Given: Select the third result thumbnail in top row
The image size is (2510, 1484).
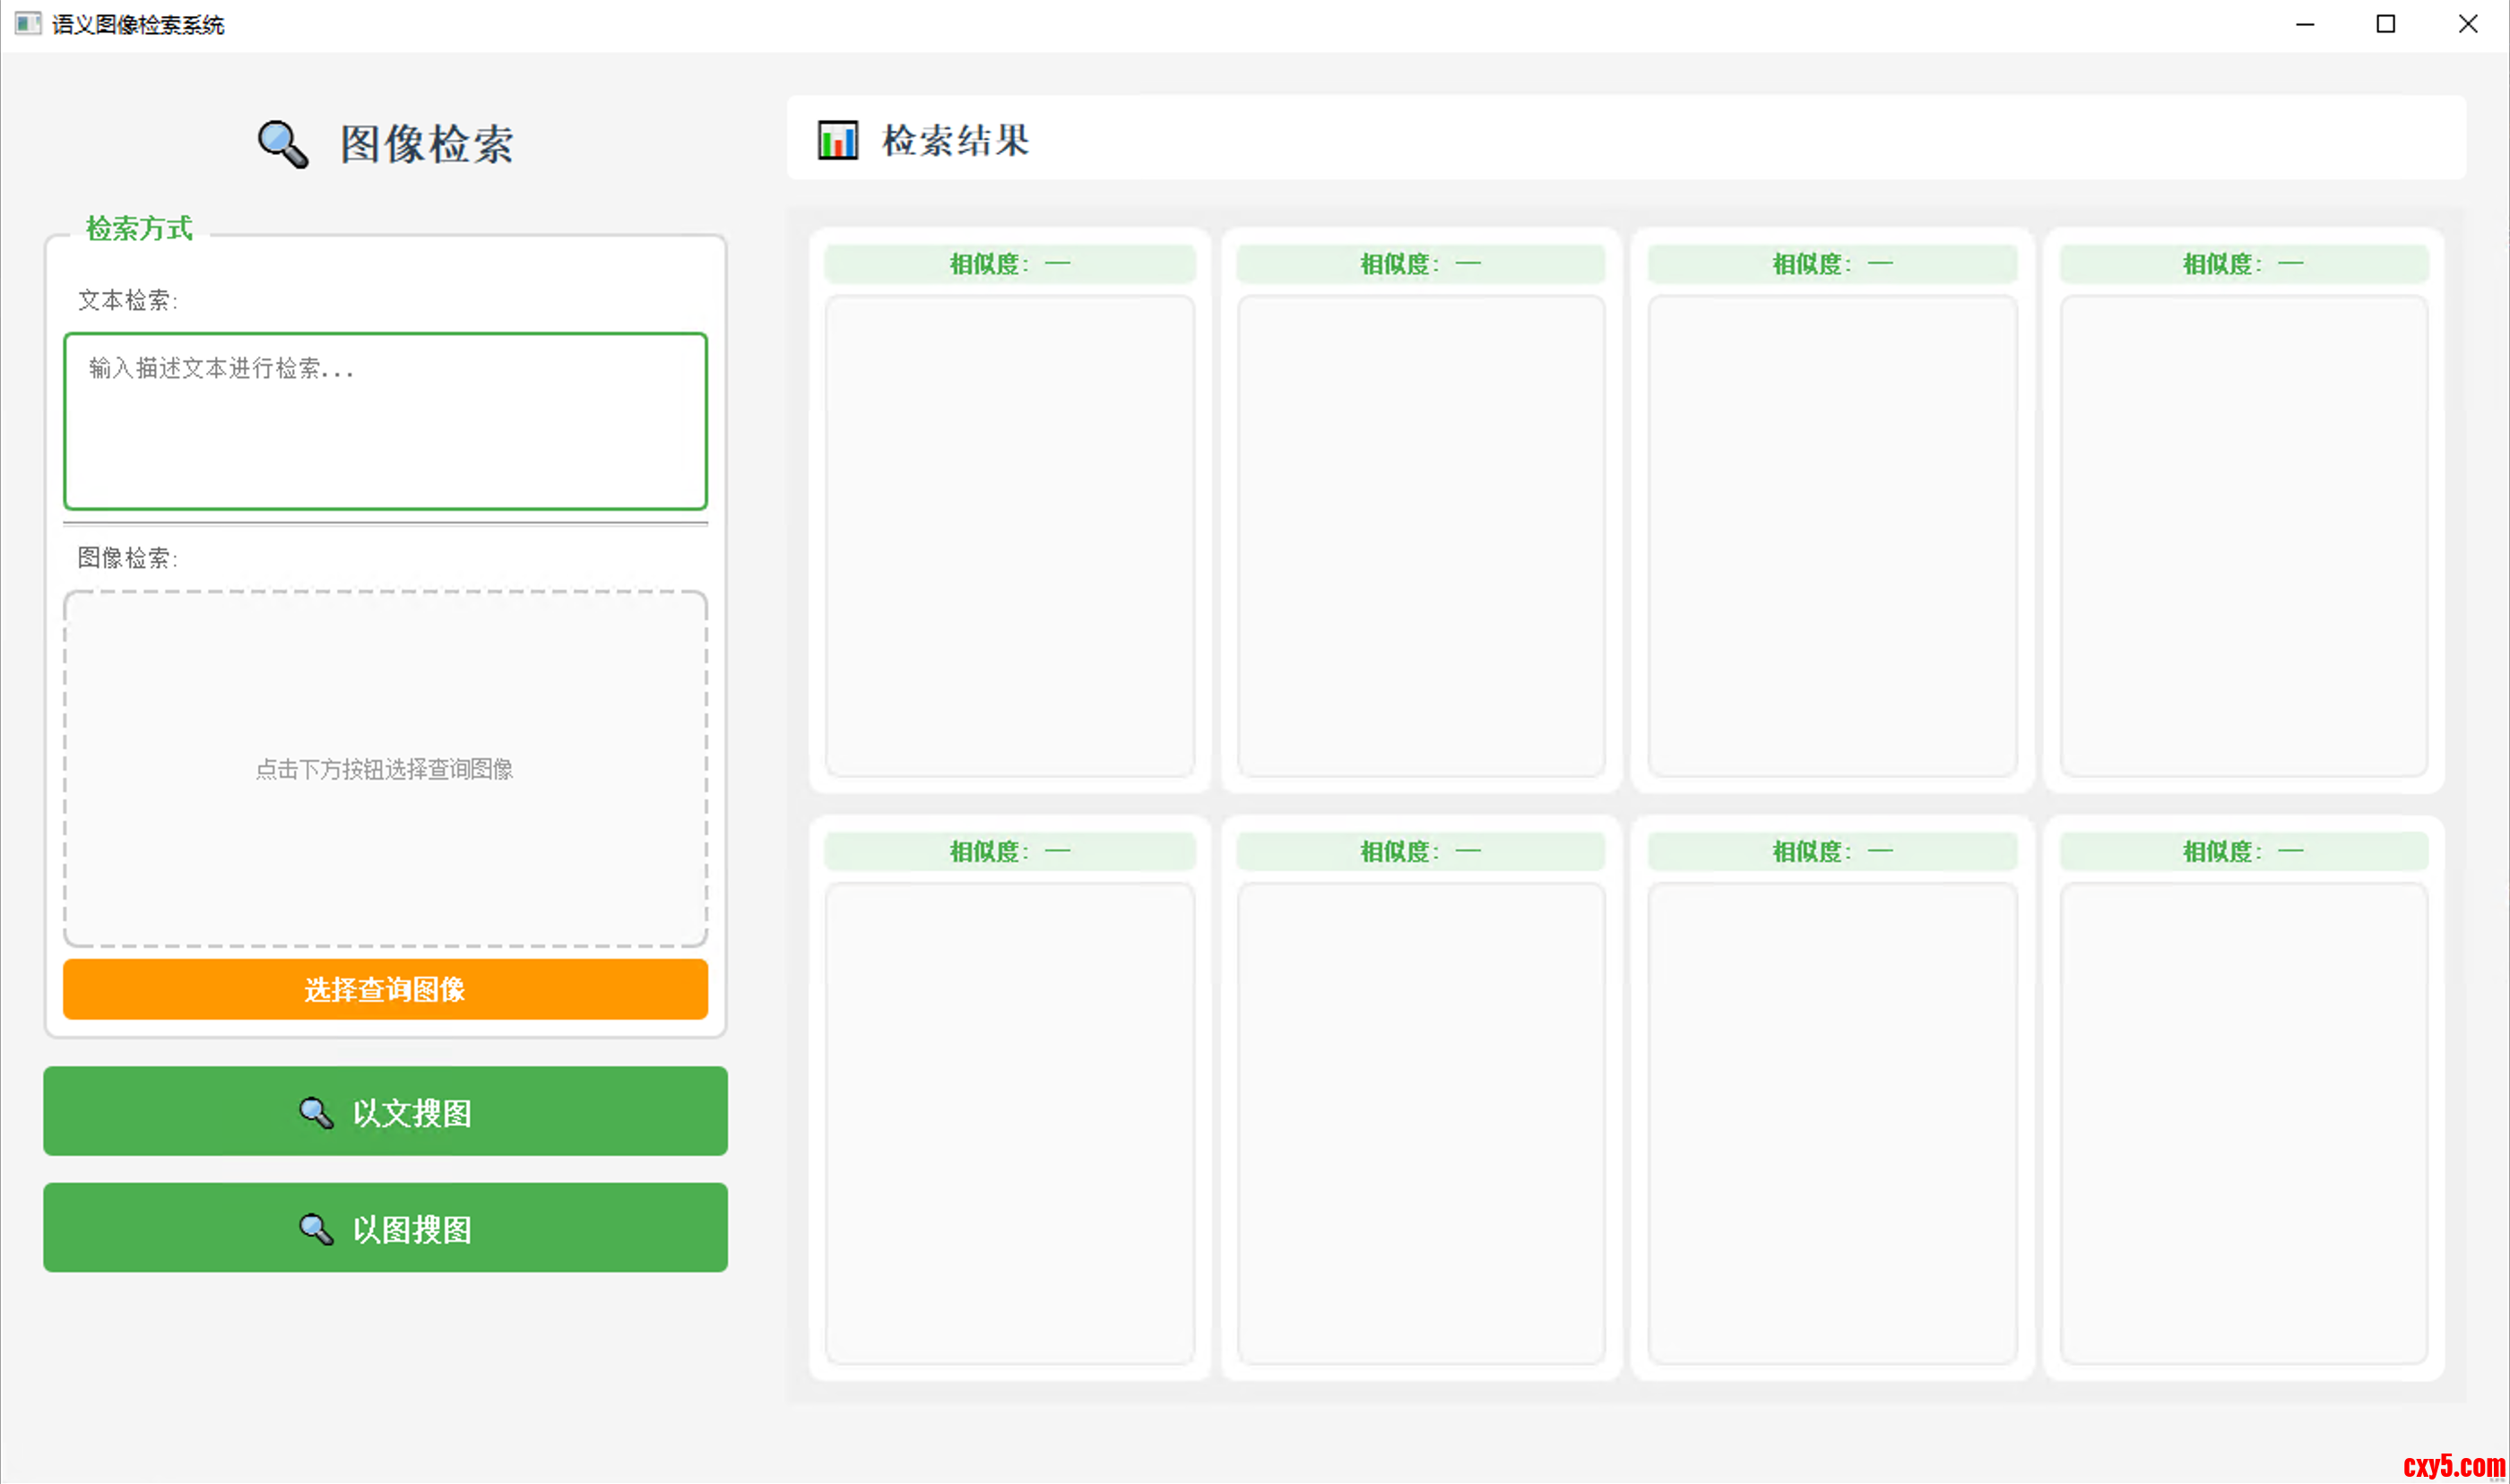Looking at the screenshot, I should click(x=1832, y=535).
